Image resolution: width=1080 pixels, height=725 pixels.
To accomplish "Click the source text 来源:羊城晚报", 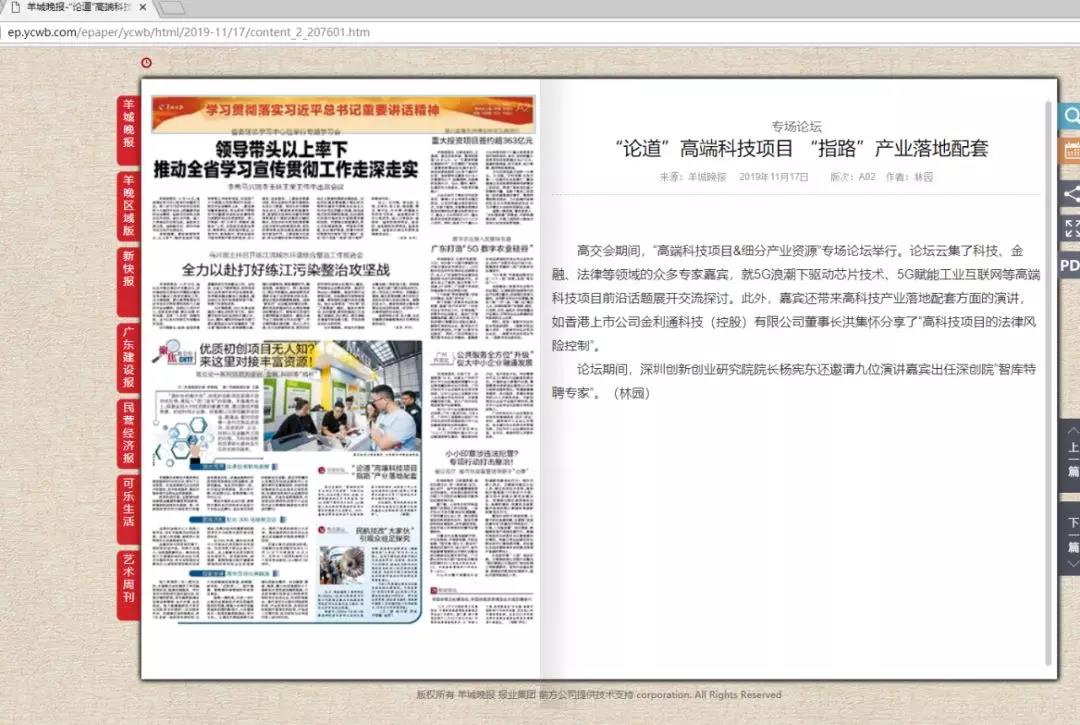I will tap(693, 177).
